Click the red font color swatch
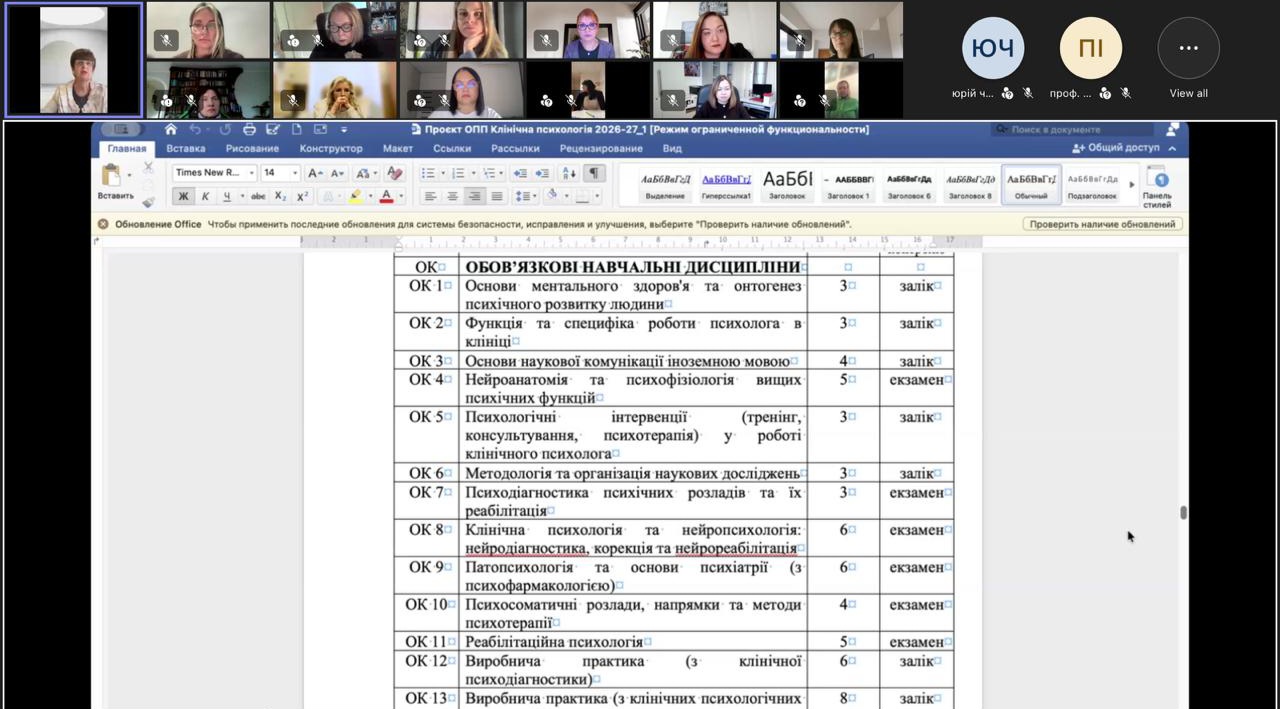The height and width of the screenshot is (709, 1280). (386, 196)
